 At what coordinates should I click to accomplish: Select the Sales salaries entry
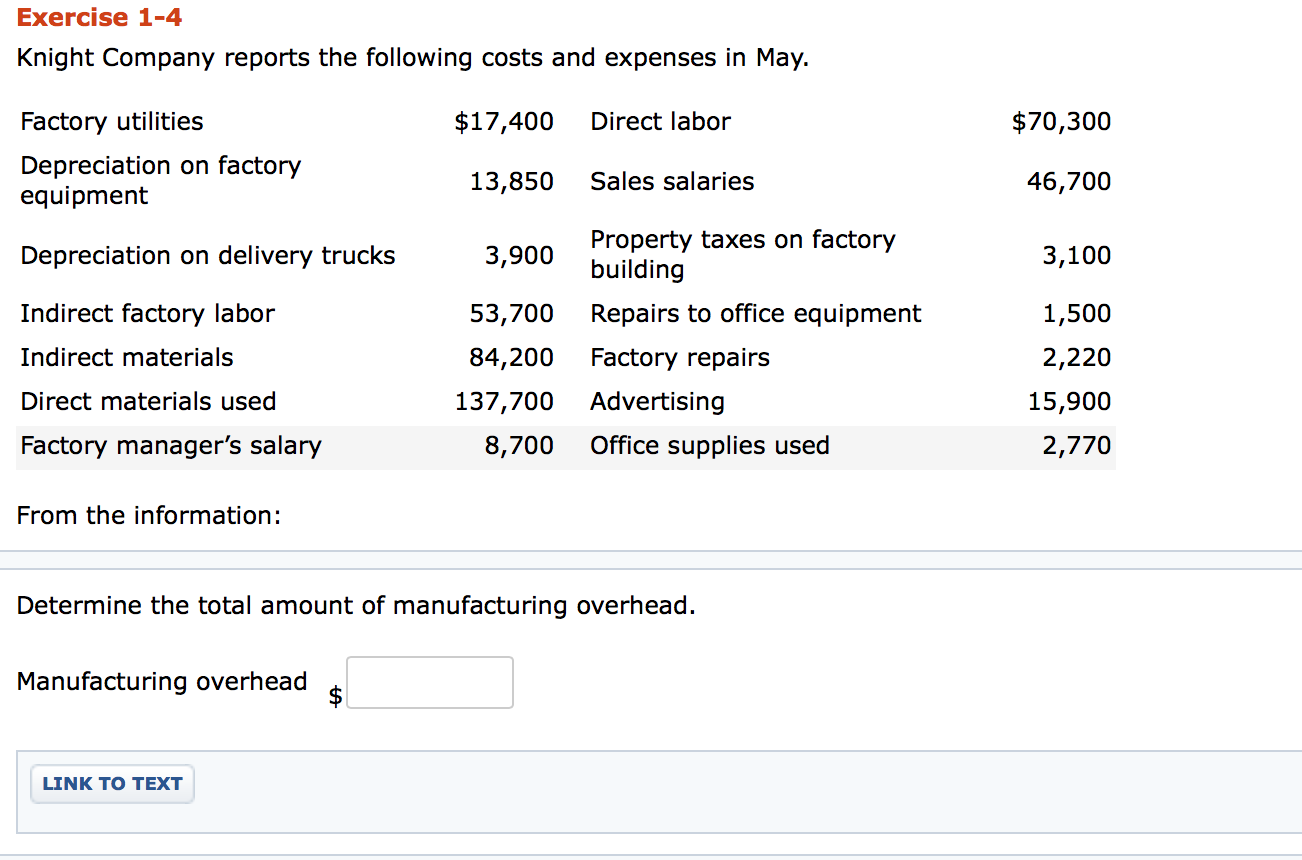click(x=671, y=181)
